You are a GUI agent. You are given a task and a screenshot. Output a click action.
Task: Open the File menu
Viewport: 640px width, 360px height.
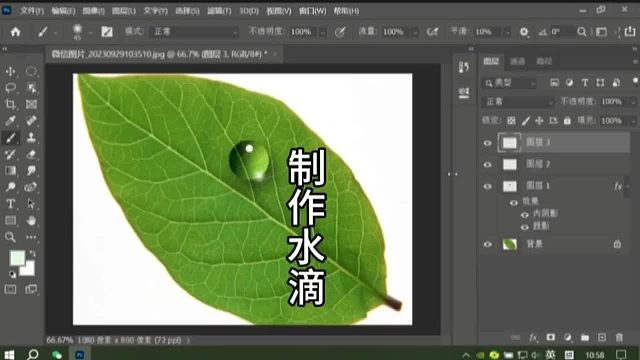[32, 11]
